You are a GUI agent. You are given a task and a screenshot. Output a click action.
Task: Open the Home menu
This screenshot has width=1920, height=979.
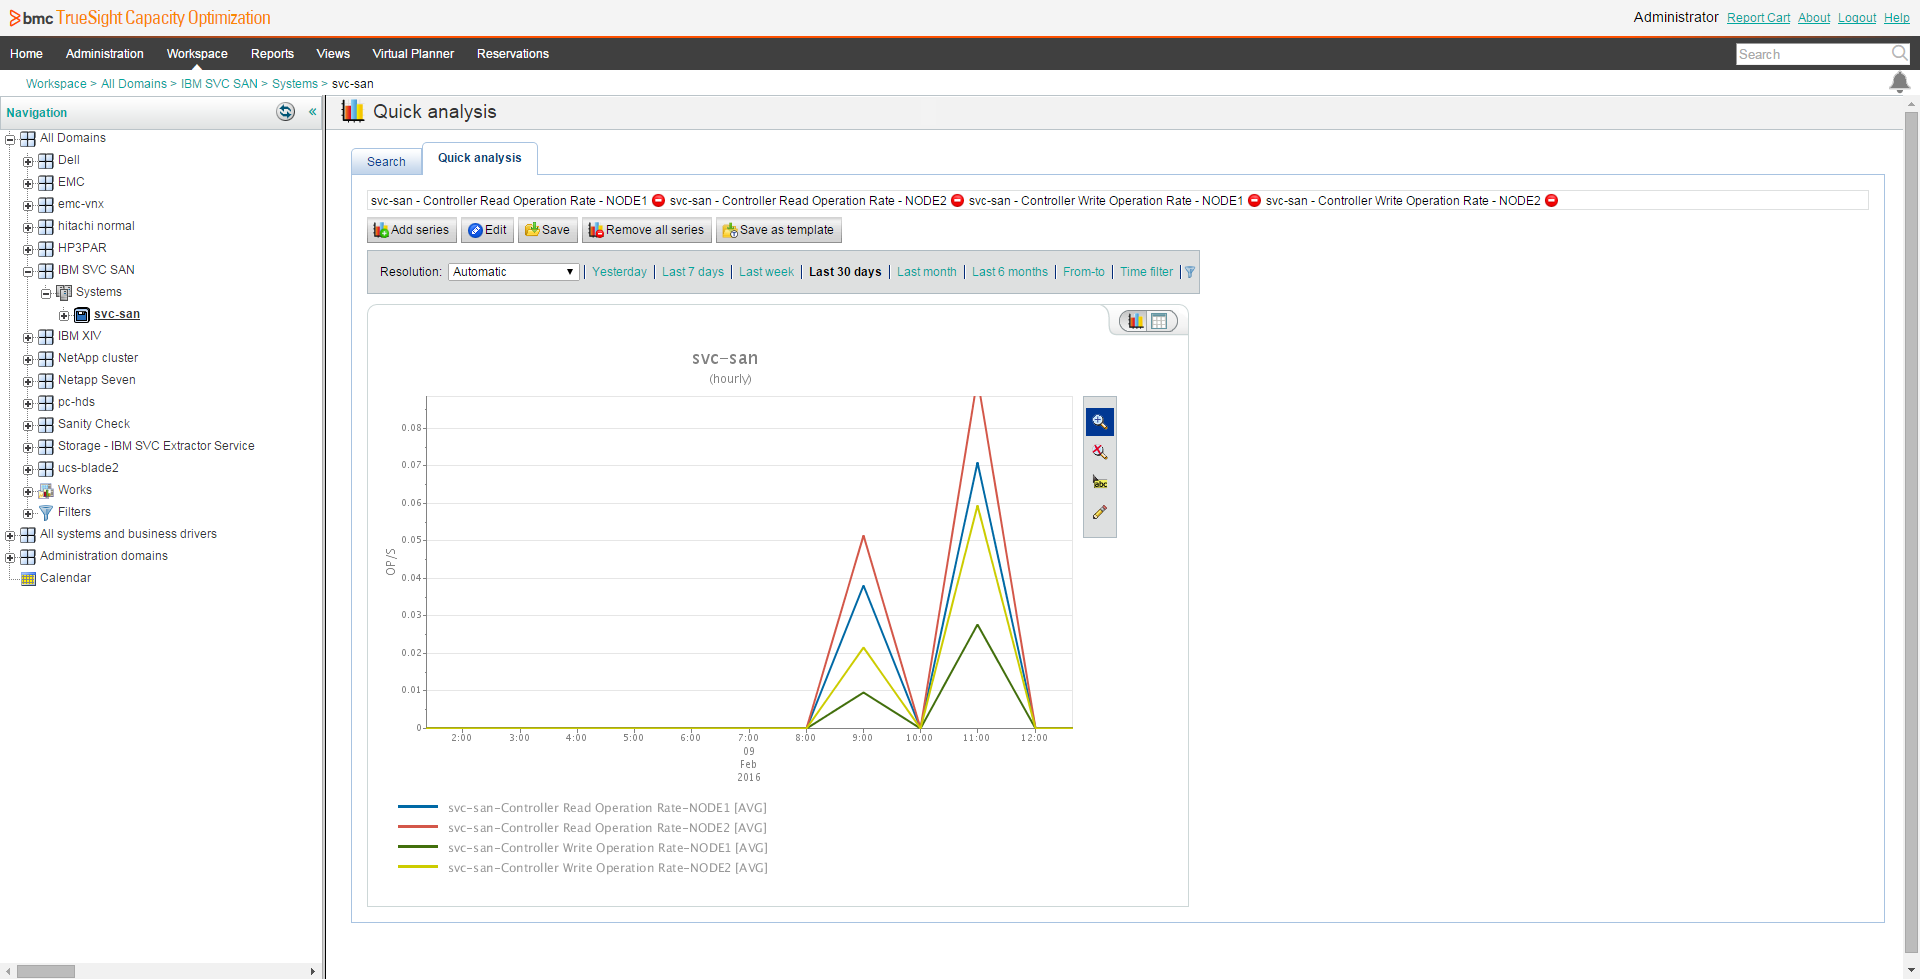click(x=26, y=54)
